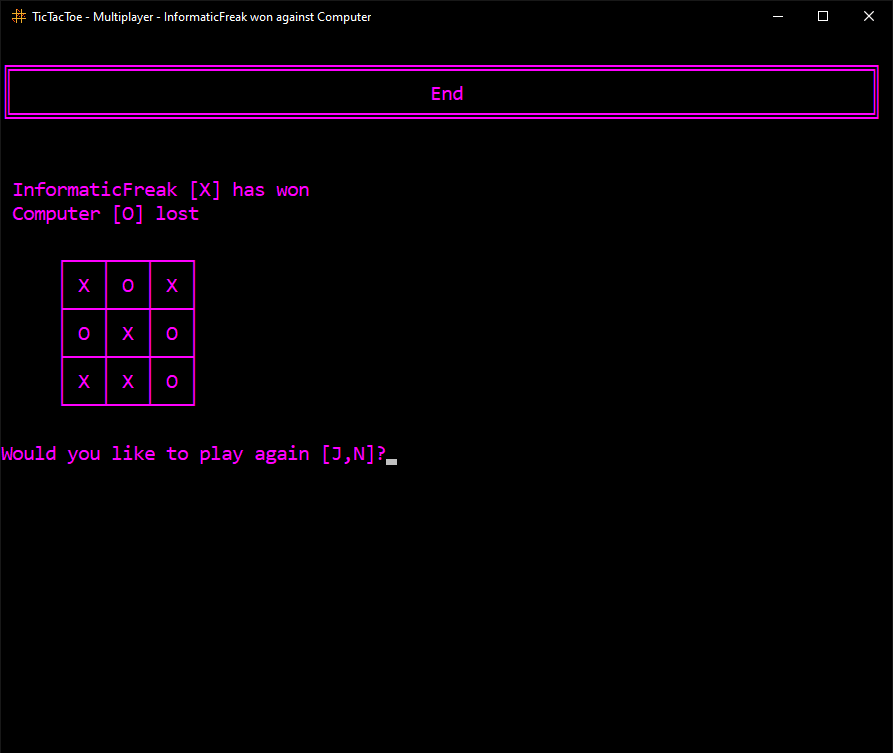This screenshot has width=893, height=753.
Task: Click the middle-right O cell of board
Action: pos(172,333)
